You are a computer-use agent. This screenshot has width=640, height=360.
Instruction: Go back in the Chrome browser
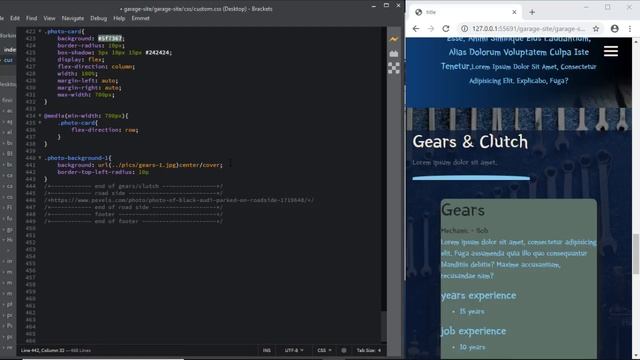416,29
